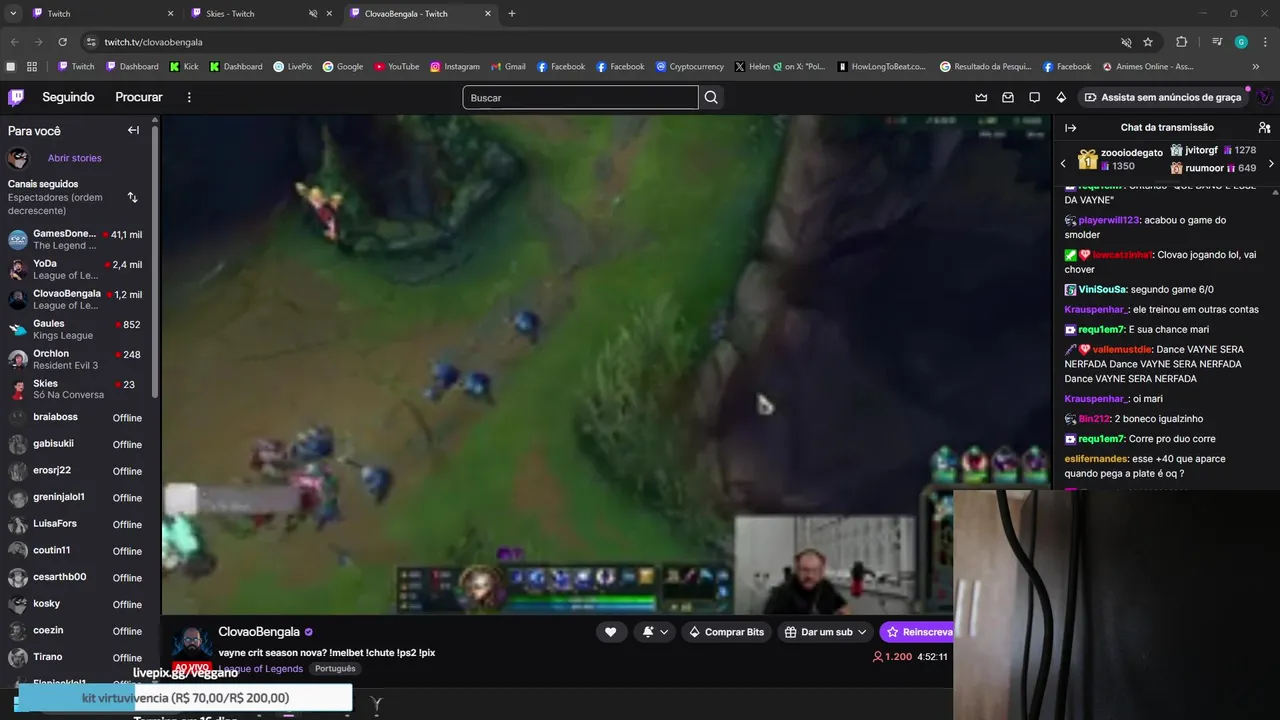Go to Procurar browse page
The image size is (1280, 720).
point(139,97)
